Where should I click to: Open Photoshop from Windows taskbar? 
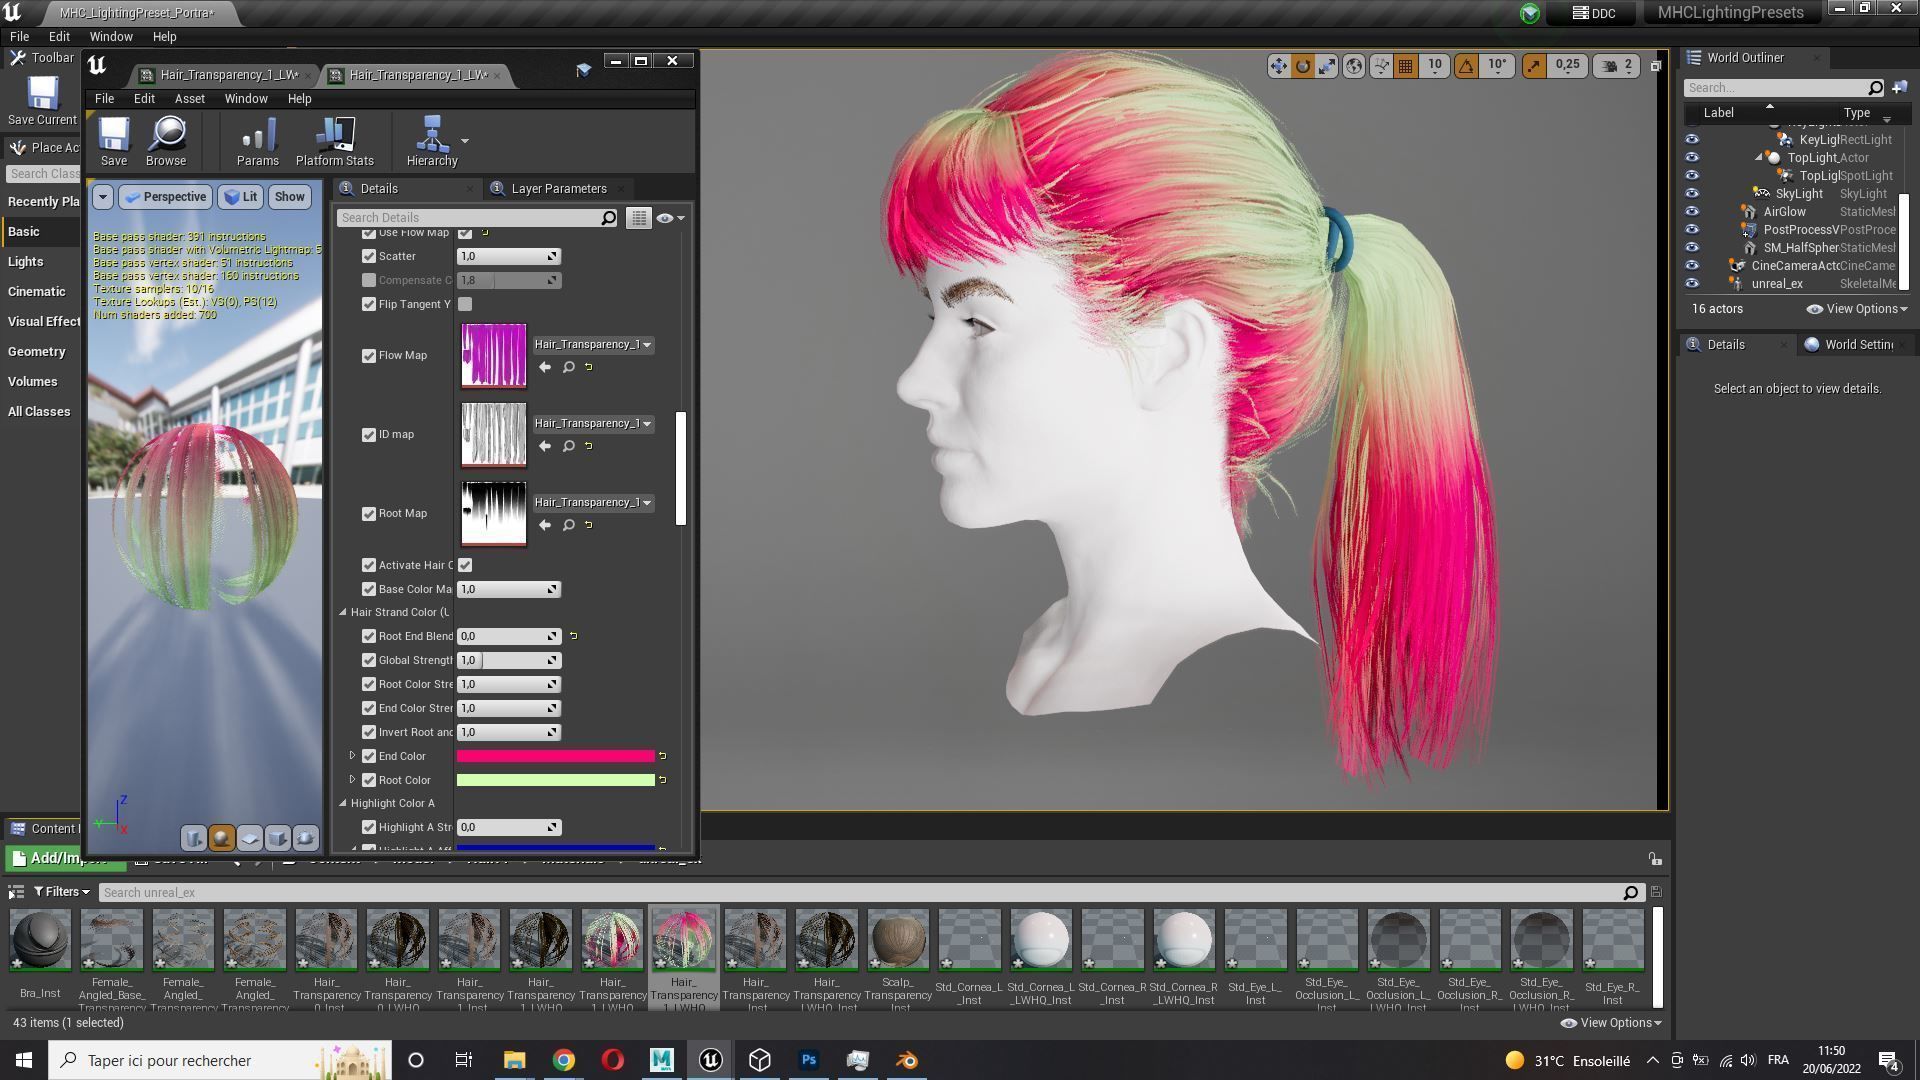tap(809, 1060)
